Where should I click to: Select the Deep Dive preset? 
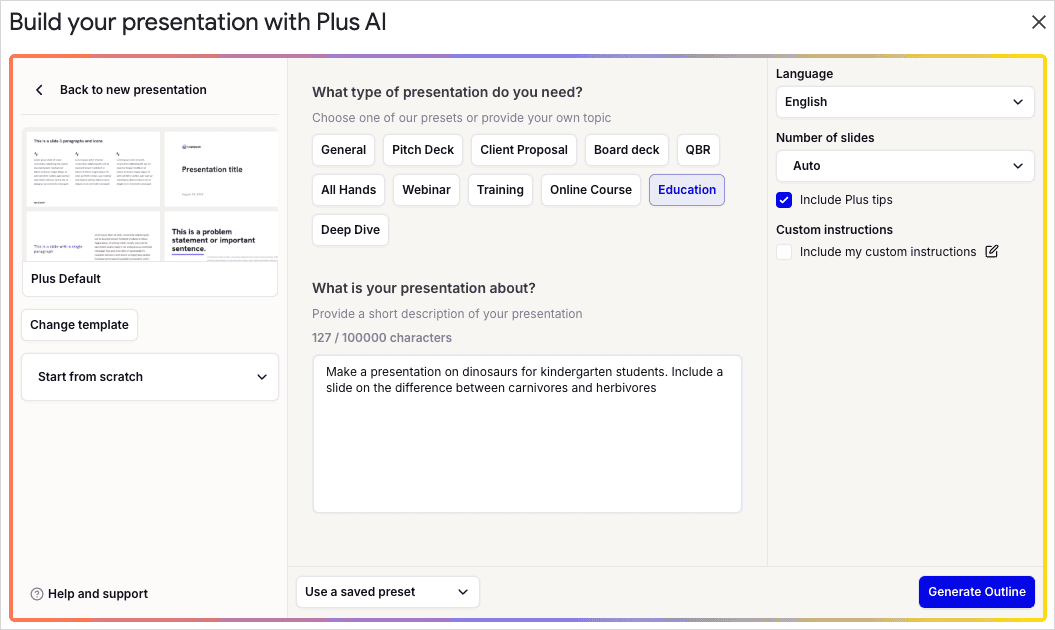[350, 230]
